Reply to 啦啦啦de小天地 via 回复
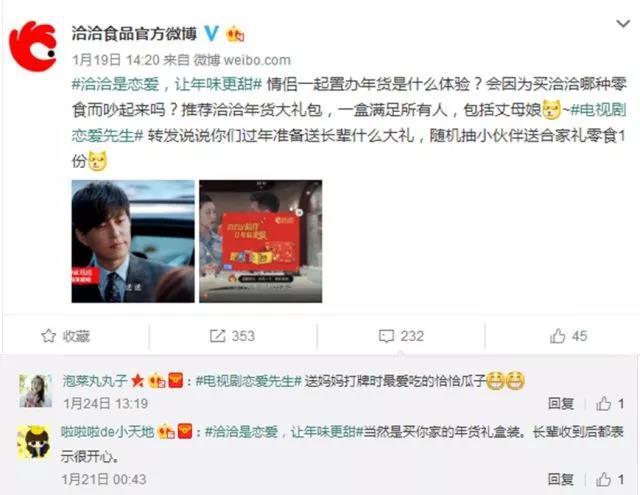The width and height of the screenshot is (640, 495). [561, 479]
